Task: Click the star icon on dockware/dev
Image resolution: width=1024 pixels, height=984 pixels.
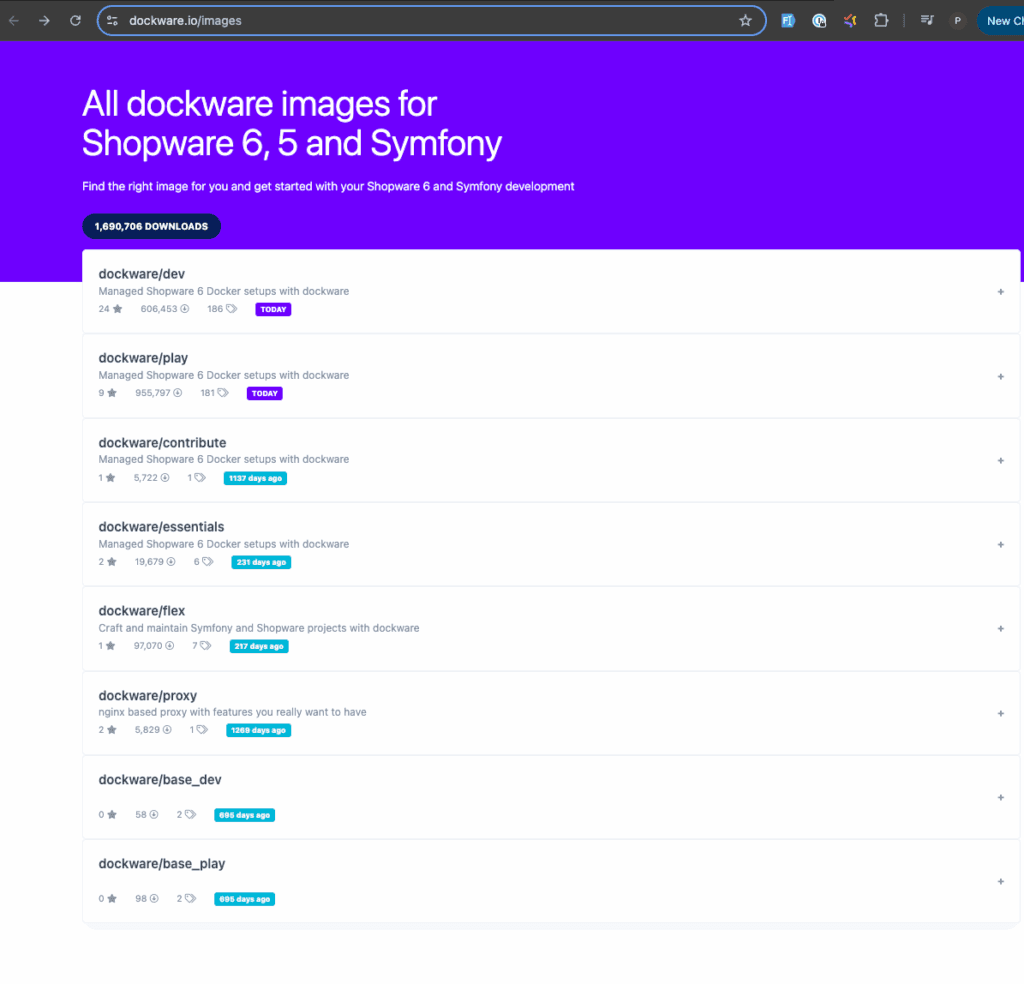Action: coord(118,309)
